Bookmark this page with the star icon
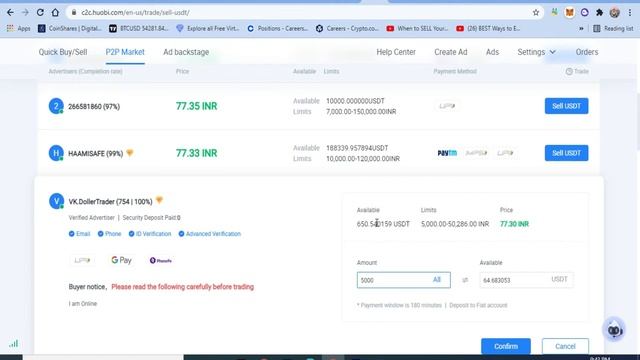The image size is (640, 360). [536, 13]
